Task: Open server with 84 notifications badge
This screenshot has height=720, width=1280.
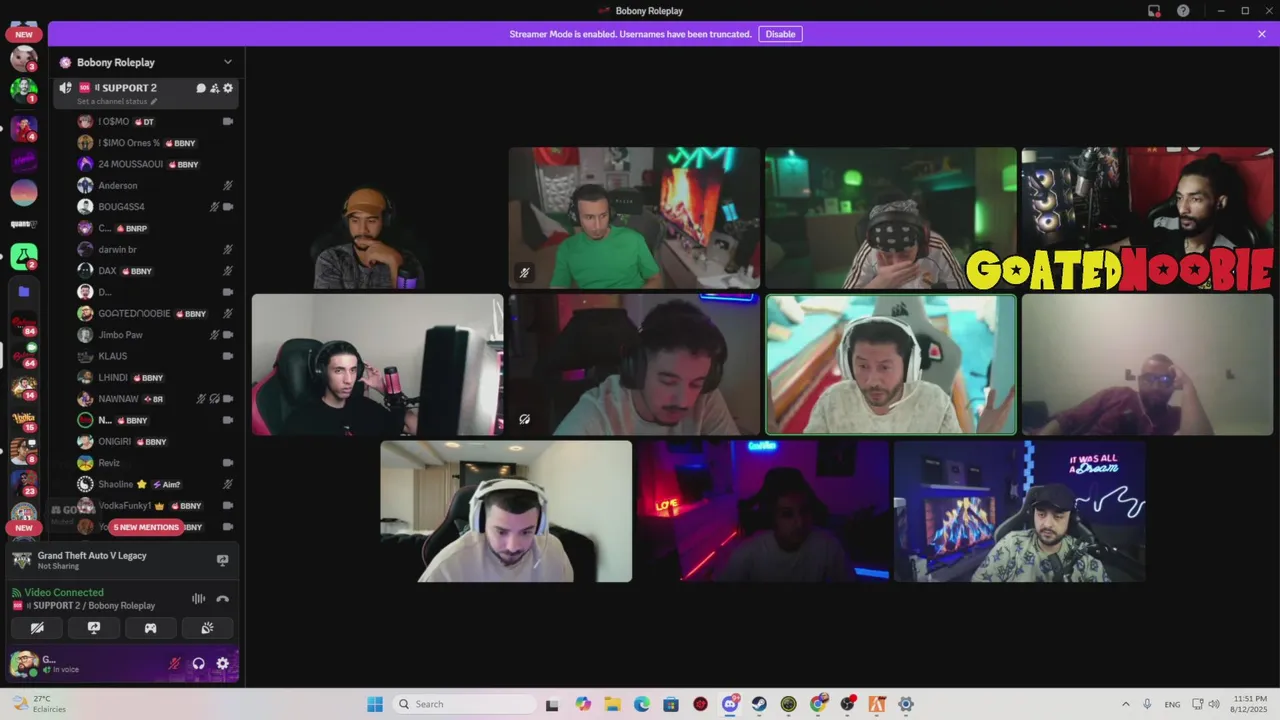Action: [24, 323]
